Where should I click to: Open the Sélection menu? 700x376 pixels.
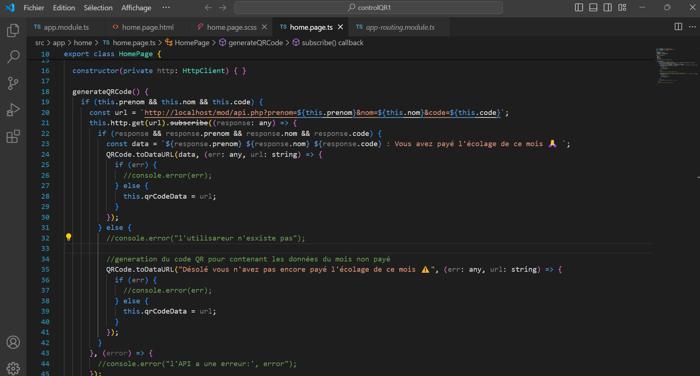point(98,8)
